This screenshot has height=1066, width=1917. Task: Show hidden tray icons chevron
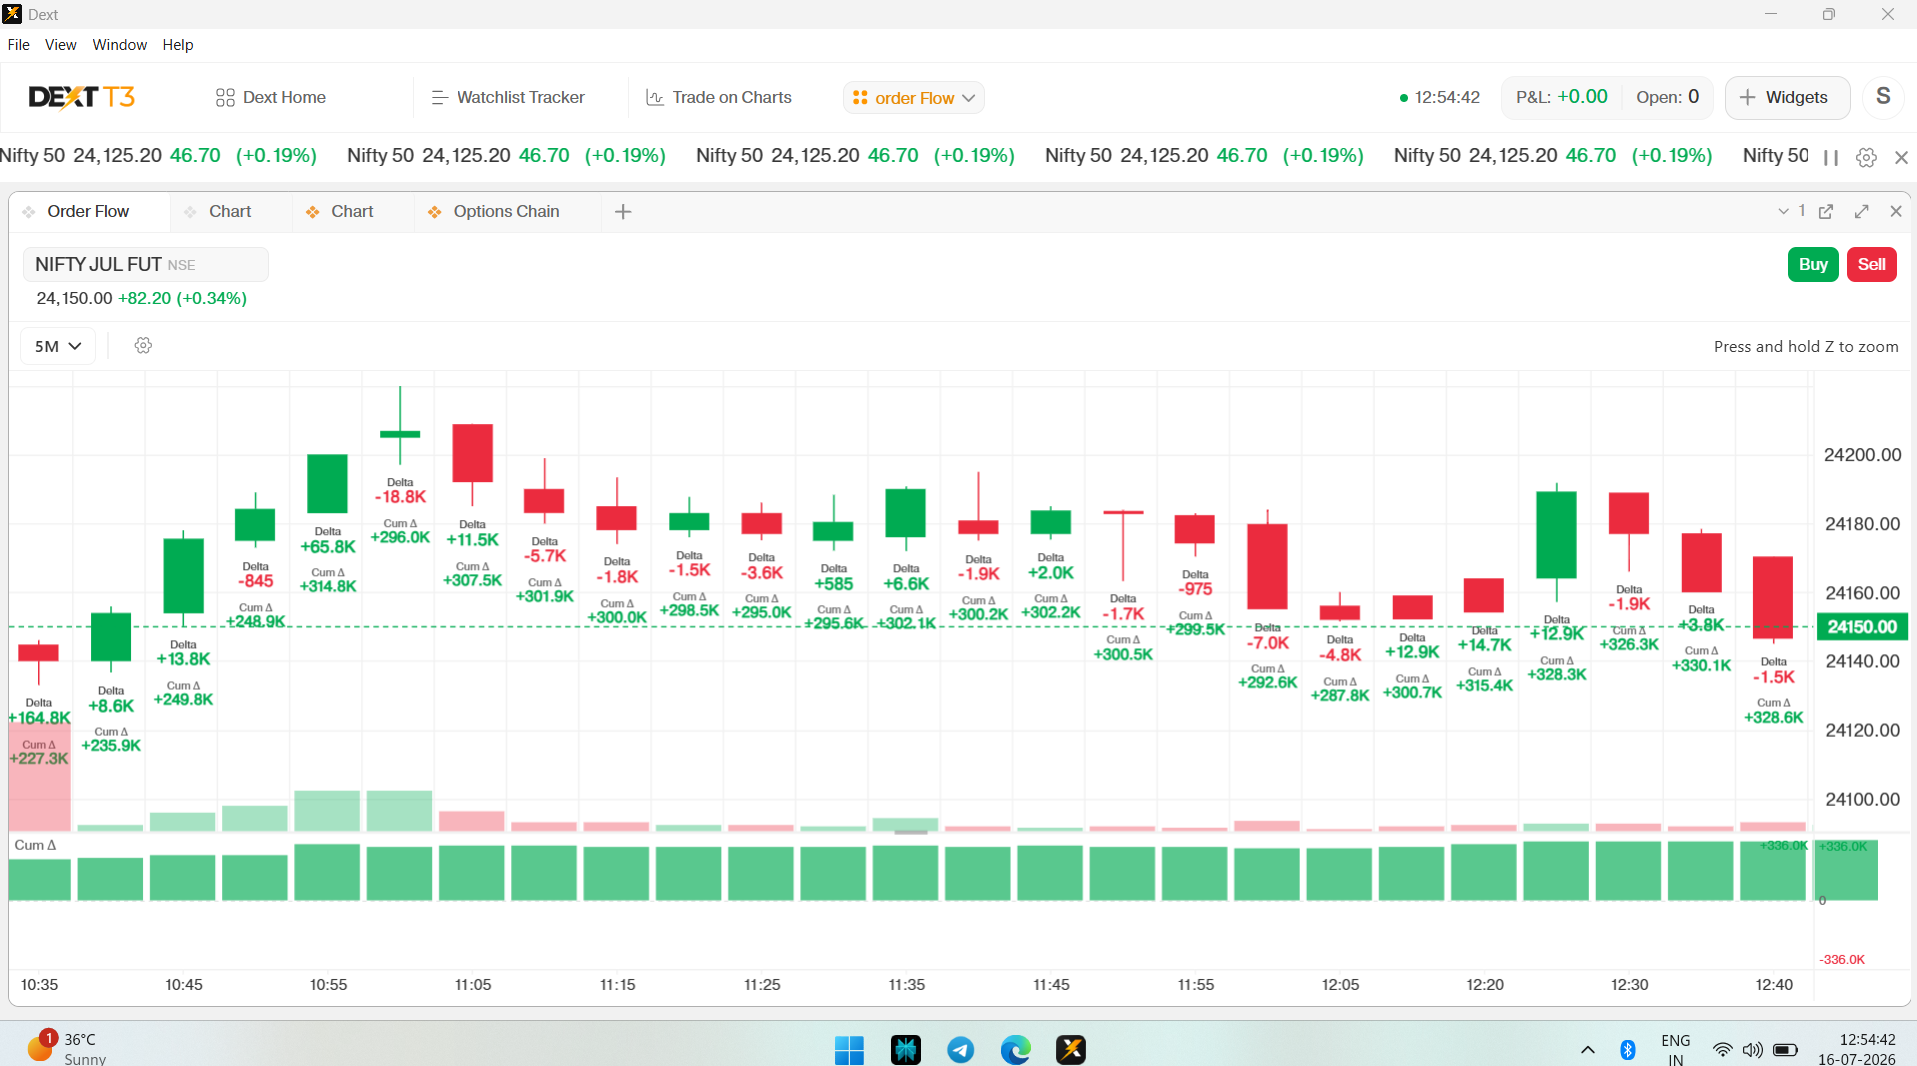[x=1587, y=1049]
